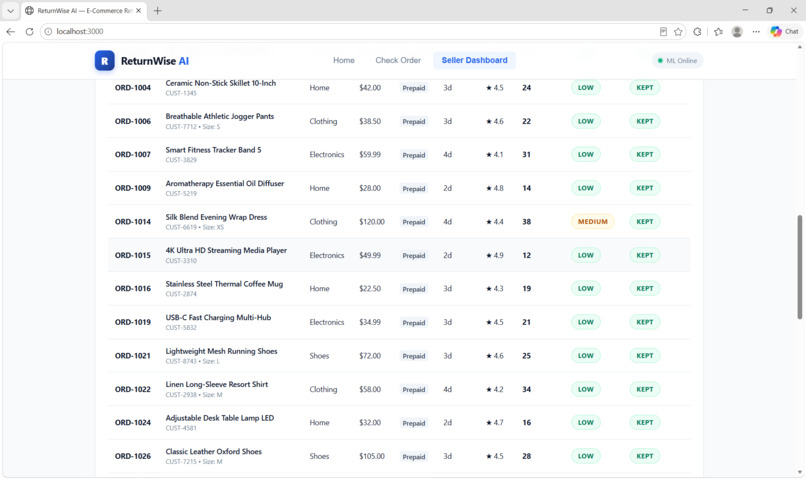Click the KEPT badge for ORD-1015
The height and width of the screenshot is (479, 806).
645,255
